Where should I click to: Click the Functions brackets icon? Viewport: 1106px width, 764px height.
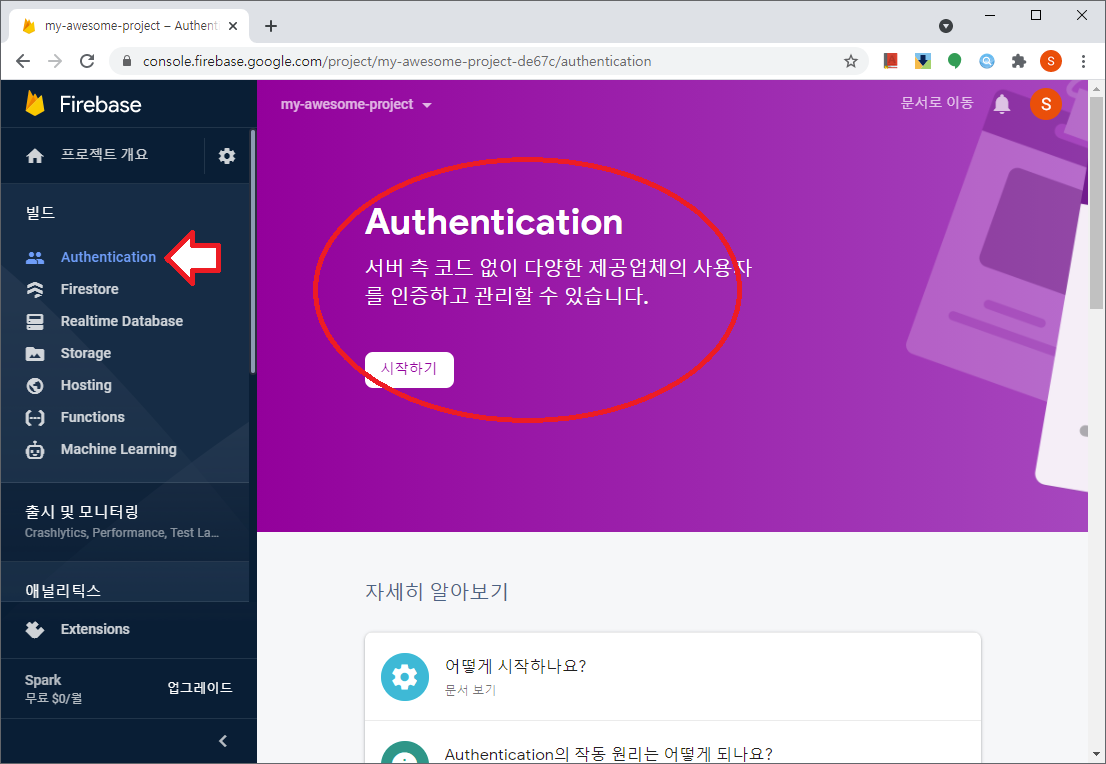(35, 418)
